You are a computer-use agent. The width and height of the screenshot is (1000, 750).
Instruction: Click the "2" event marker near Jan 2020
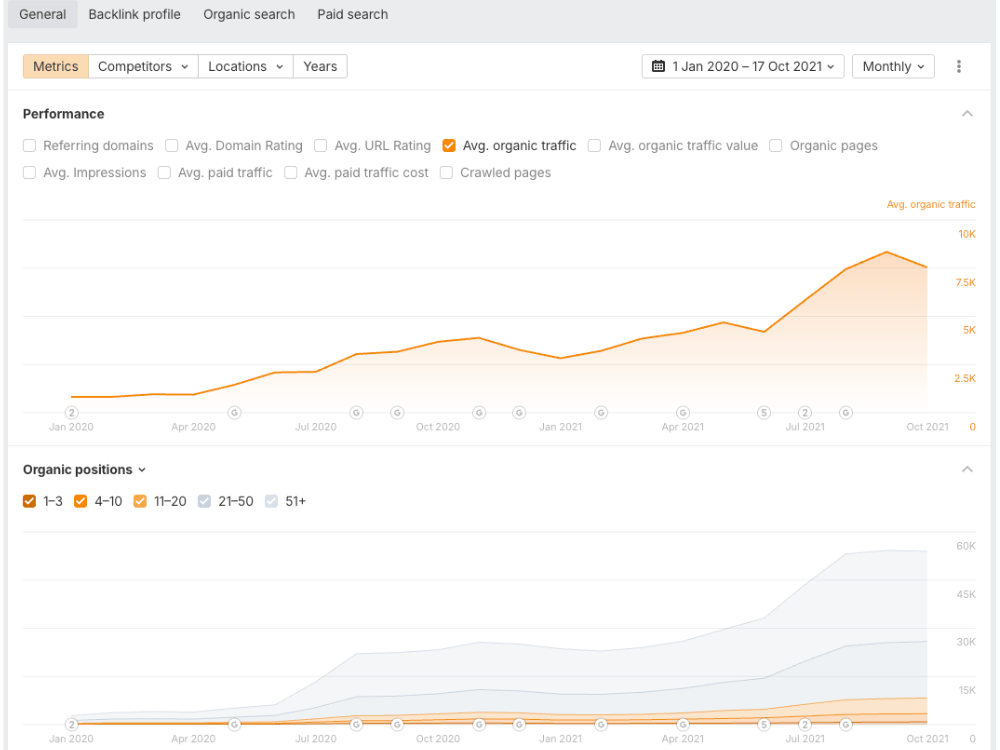pos(71,412)
